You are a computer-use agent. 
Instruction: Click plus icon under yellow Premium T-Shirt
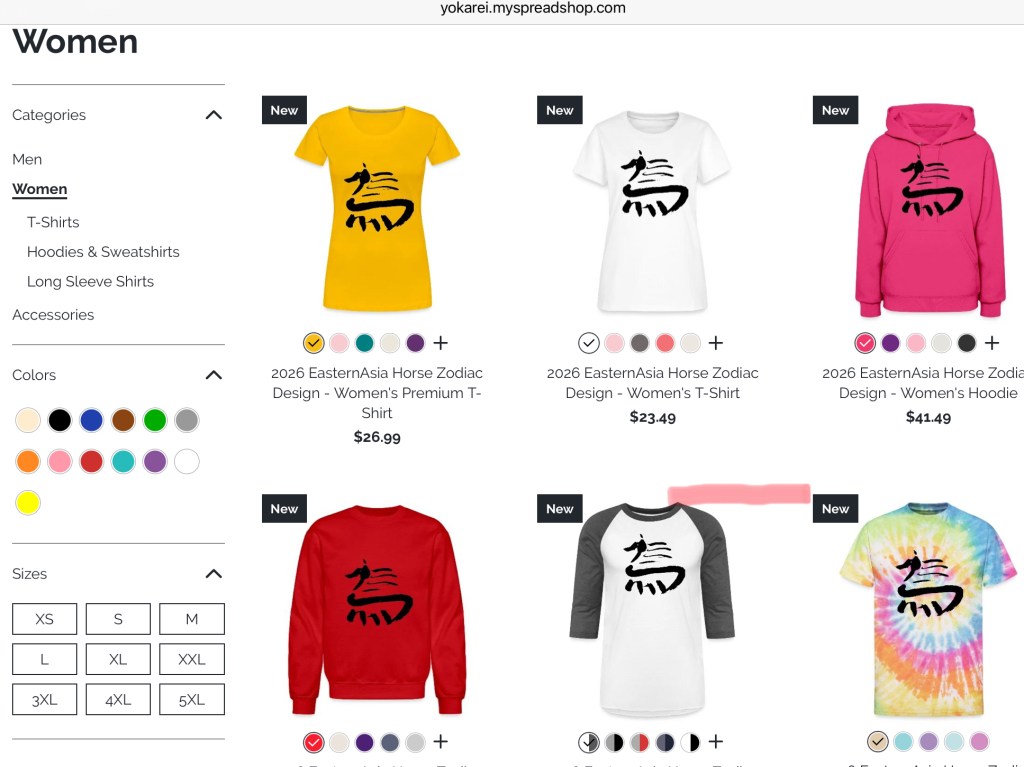(x=441, y=342)
